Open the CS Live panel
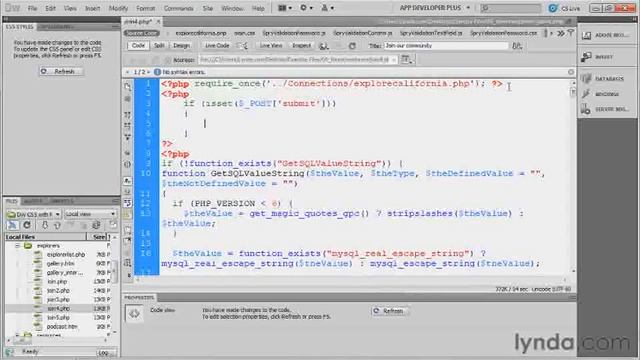The image size is (640, 360). [564, 8]
